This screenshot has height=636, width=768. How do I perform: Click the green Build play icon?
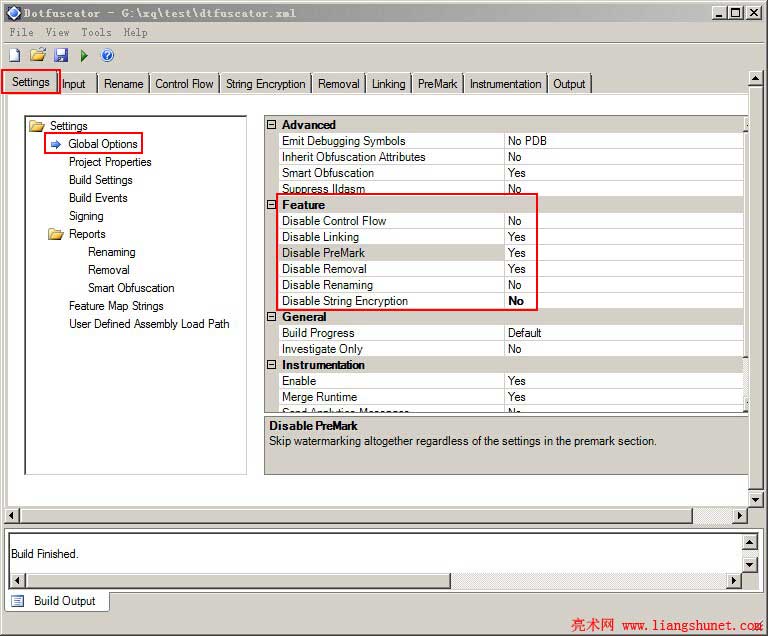point(84,55)
